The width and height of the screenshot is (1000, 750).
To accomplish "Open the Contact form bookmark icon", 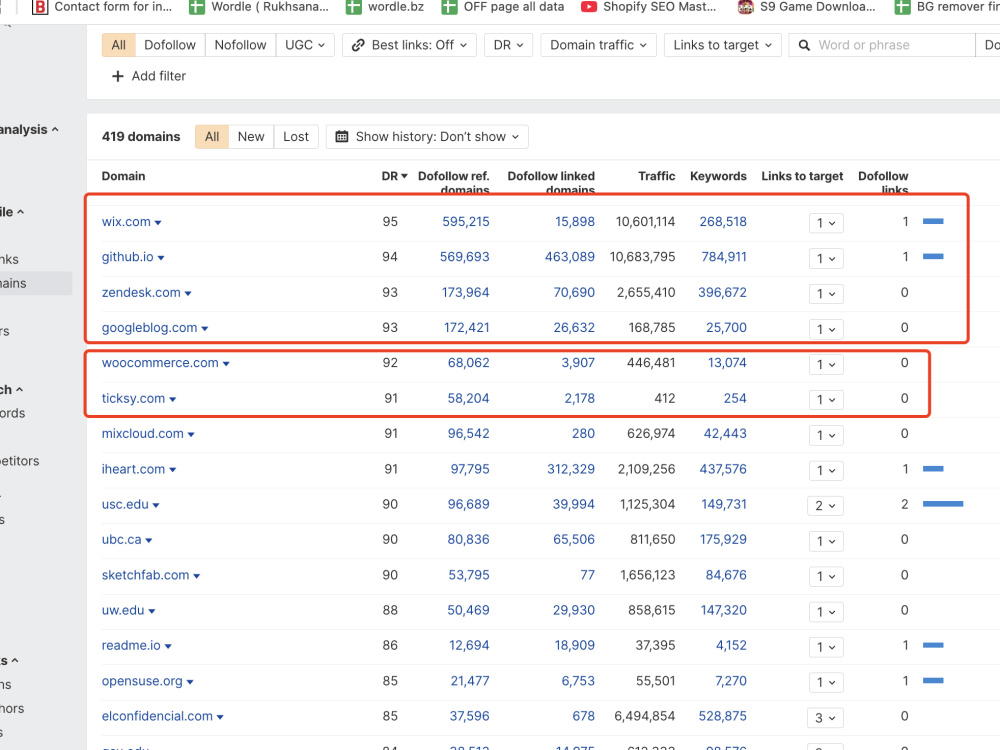I will click(x=40, y=7).
